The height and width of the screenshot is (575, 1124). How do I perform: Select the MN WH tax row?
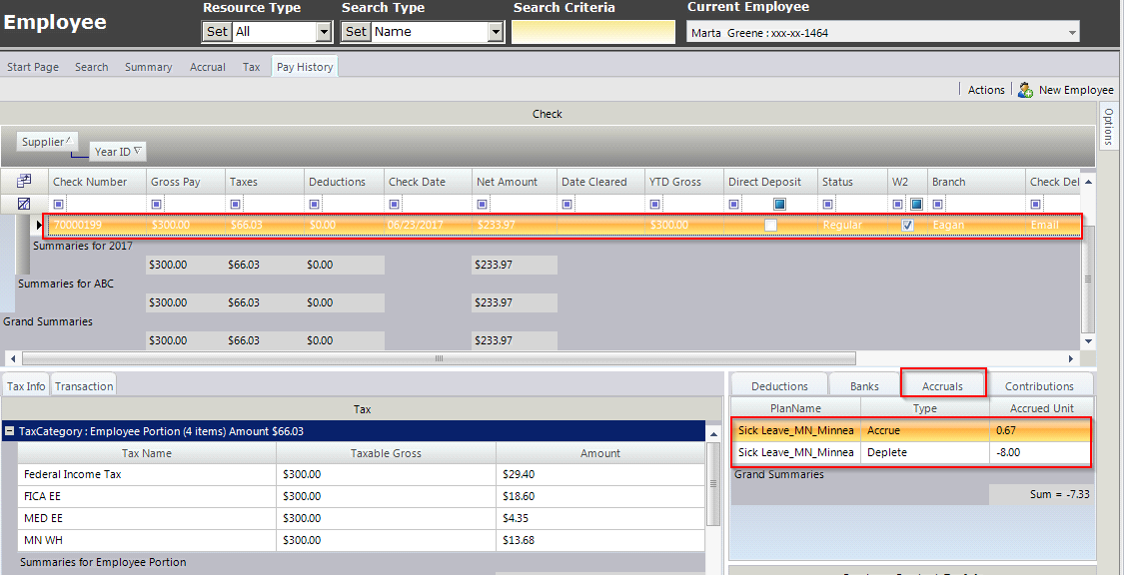361,539
